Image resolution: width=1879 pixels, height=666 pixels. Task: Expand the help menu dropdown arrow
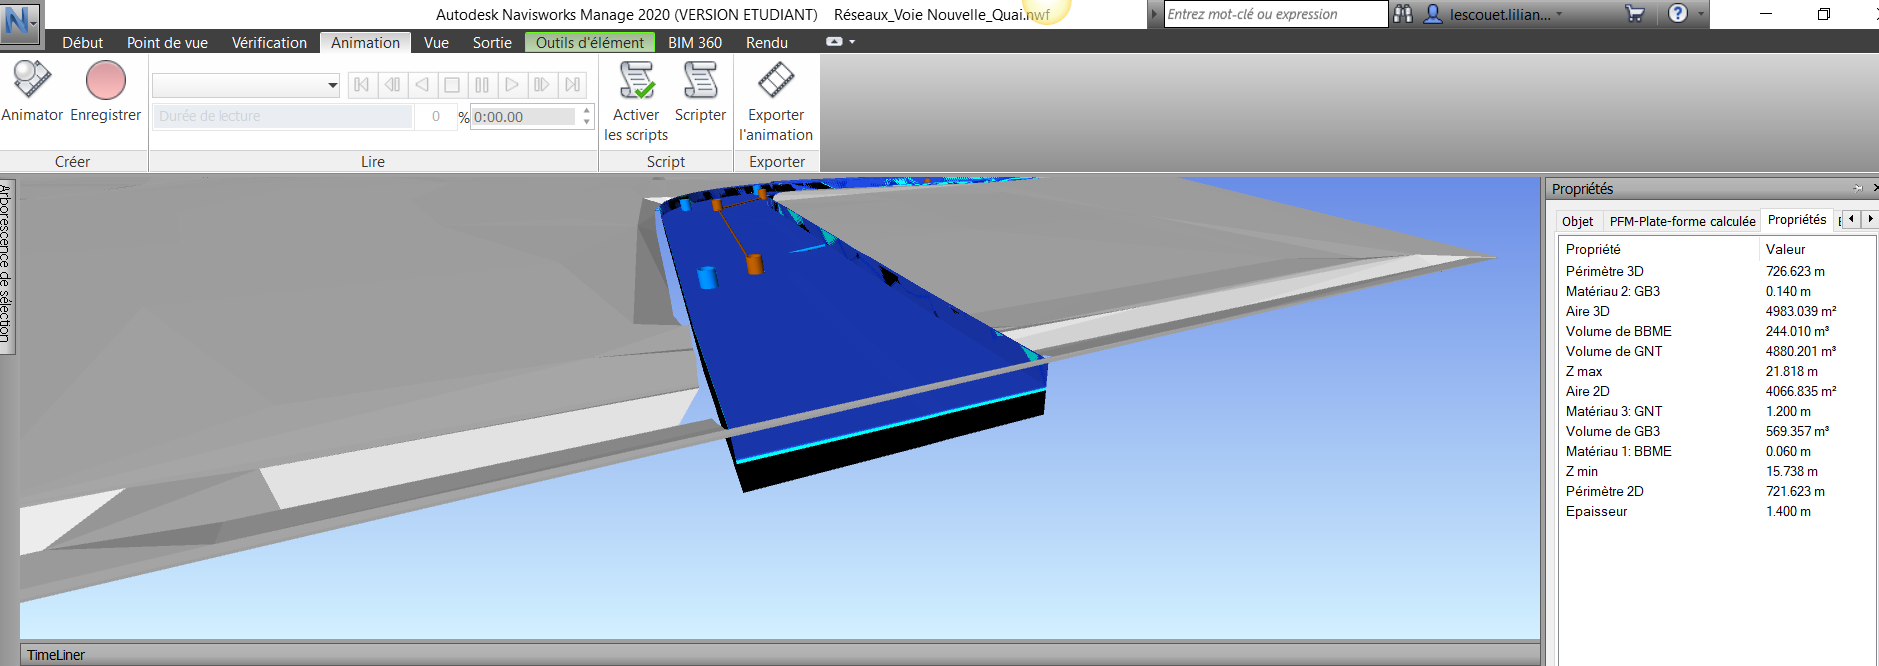coord(1700,14)
